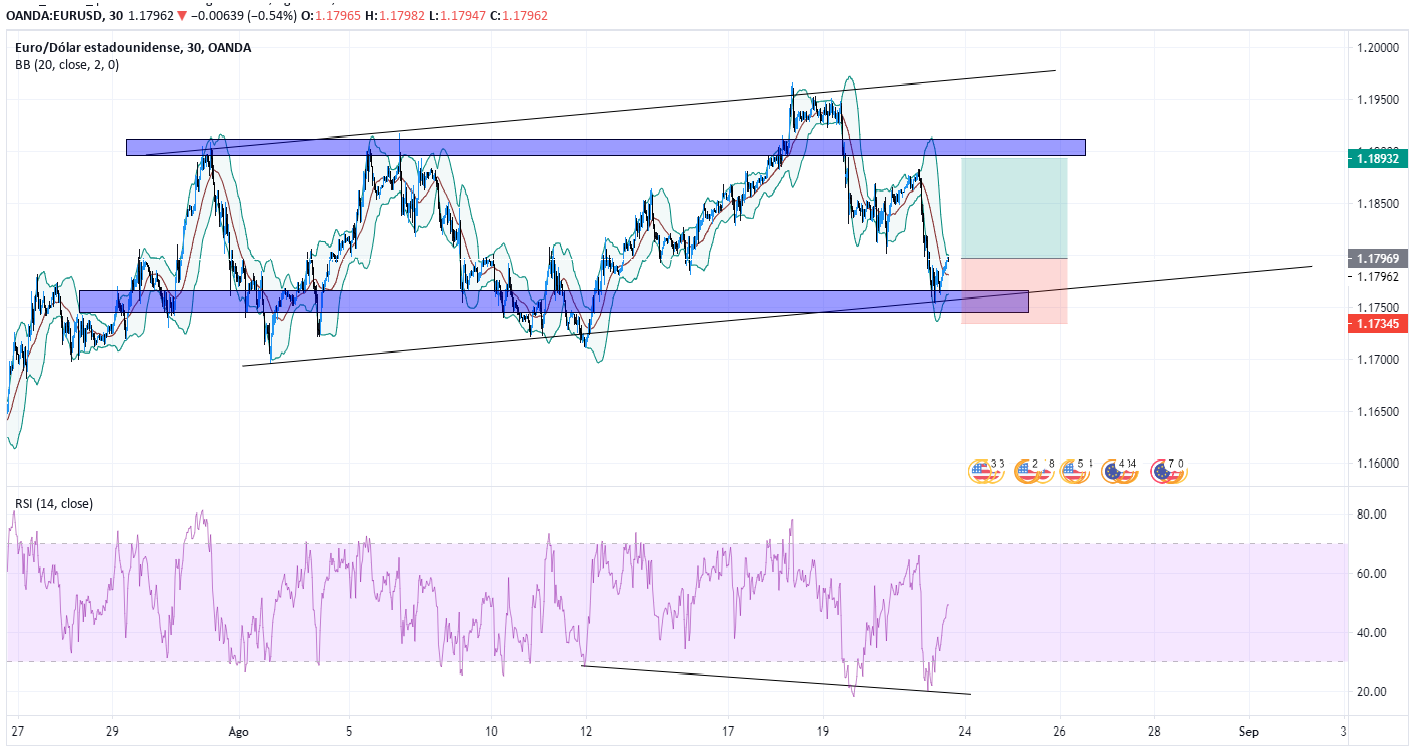Click the Sep date label on the time axis

click(x=1249, y=730)
